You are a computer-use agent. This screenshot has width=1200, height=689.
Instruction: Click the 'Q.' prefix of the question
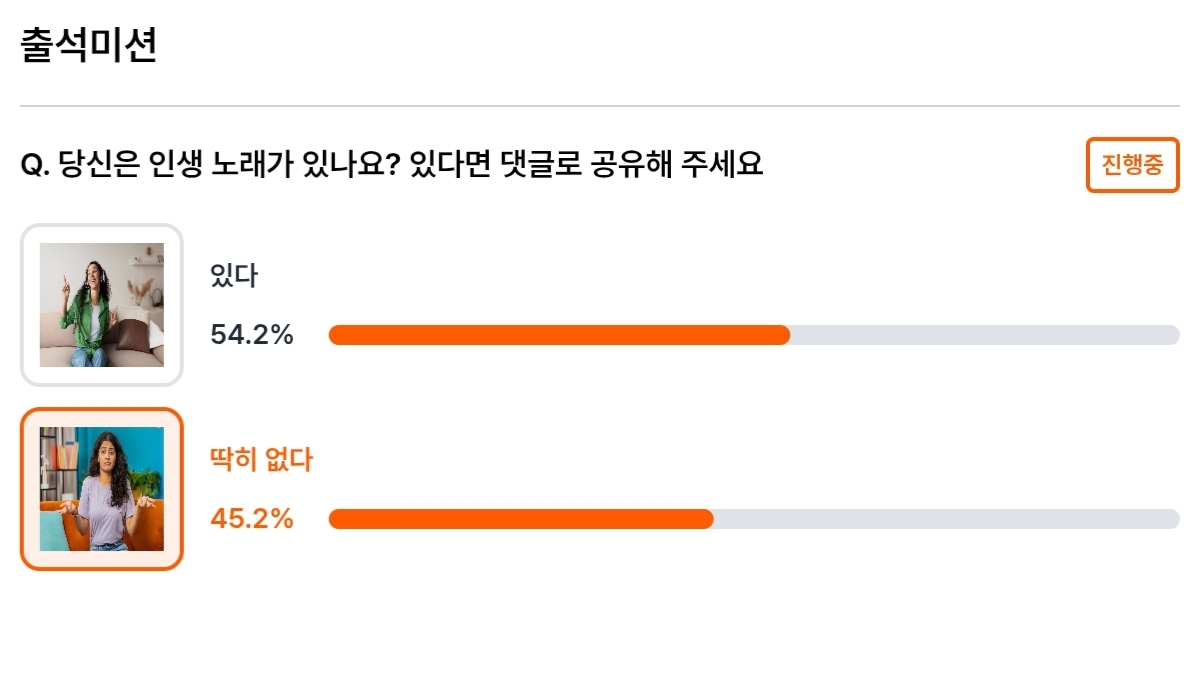(35, 166)
